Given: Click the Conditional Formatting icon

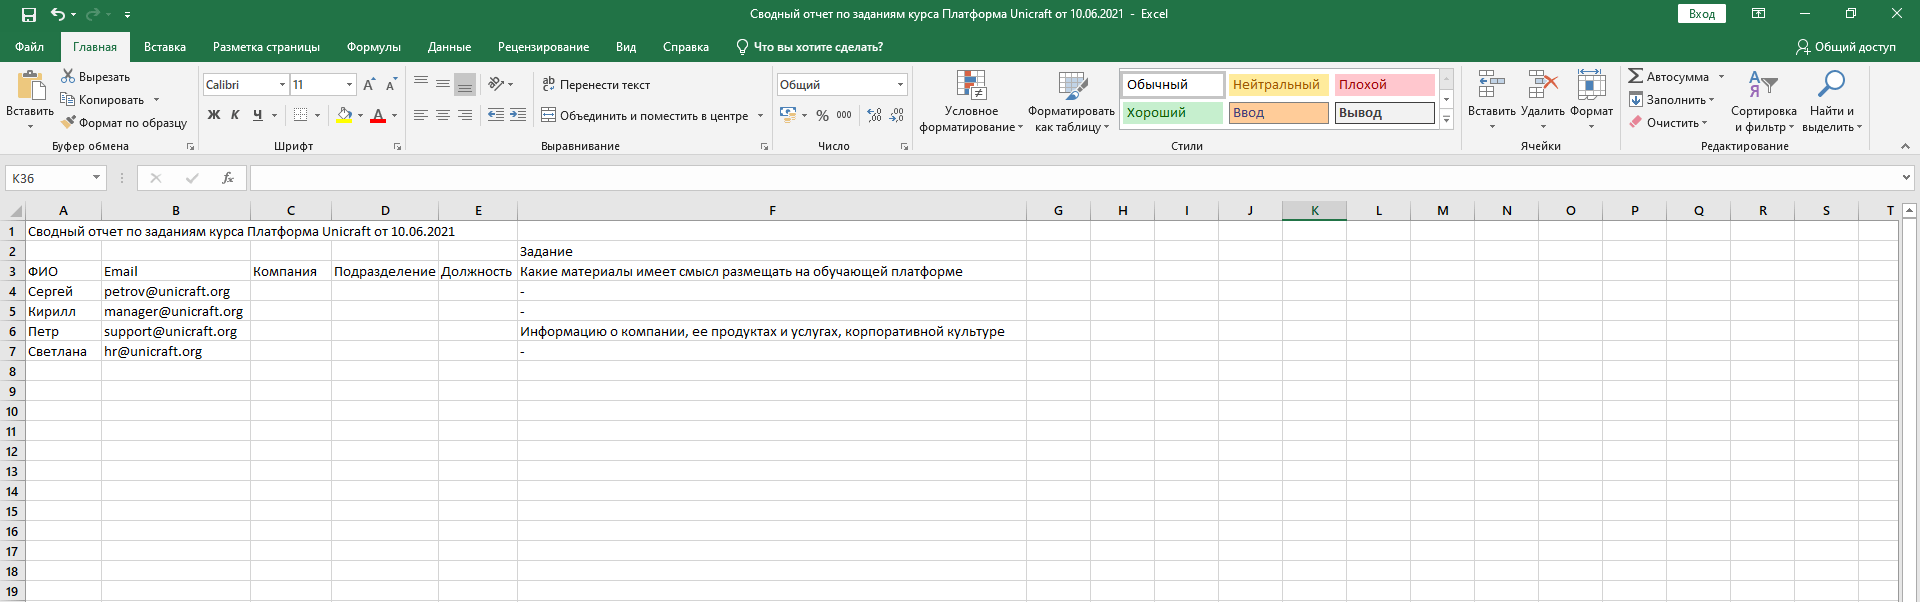Looking at the screenshot, I should pos(971,87).
